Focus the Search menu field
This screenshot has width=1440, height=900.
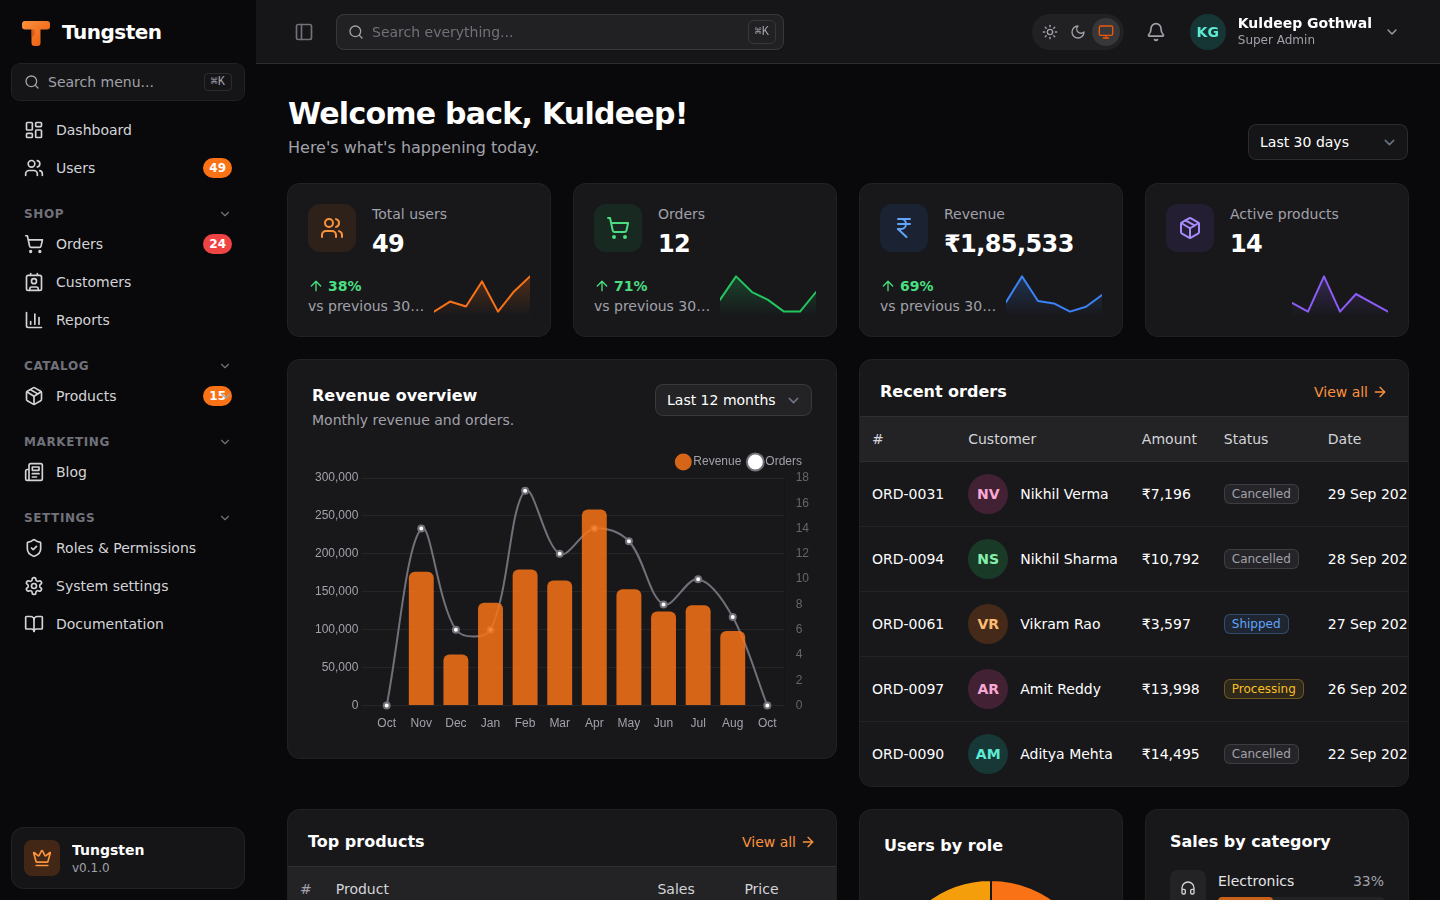click(x=128, y=82)
